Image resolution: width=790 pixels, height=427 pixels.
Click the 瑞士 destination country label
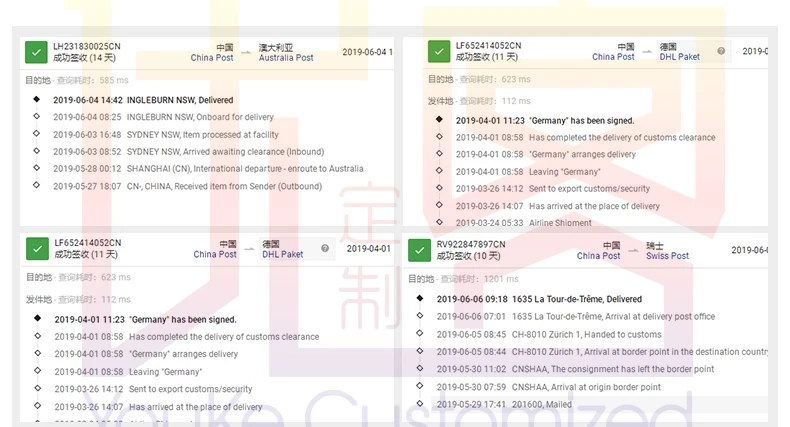(654, 246)
